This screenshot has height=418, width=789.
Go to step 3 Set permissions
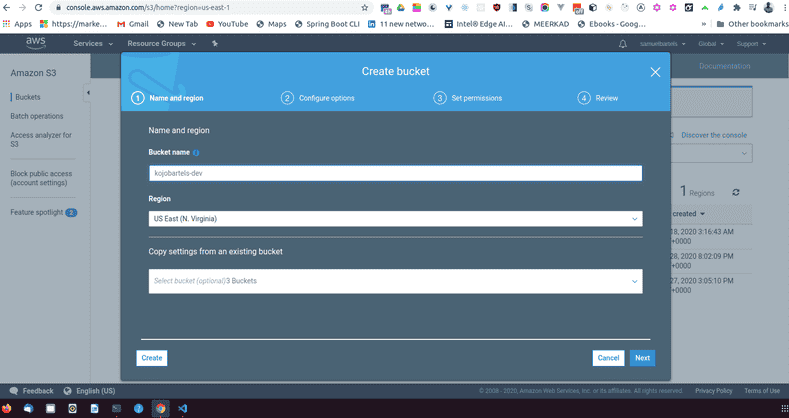tap(467, 98)
